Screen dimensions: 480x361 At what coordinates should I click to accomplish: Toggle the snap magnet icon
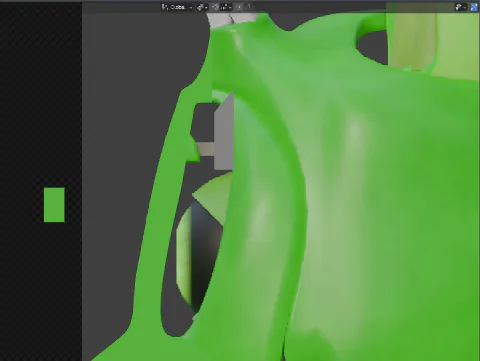click(x=215, y=7)
